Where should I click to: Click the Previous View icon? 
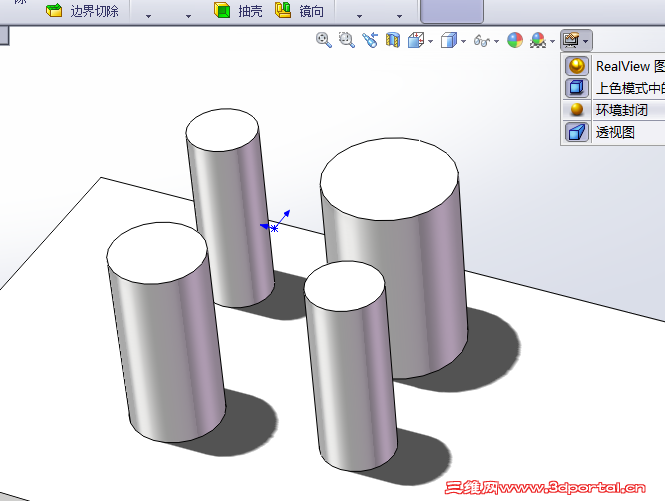pyautogui.click(x=370, y=40)
